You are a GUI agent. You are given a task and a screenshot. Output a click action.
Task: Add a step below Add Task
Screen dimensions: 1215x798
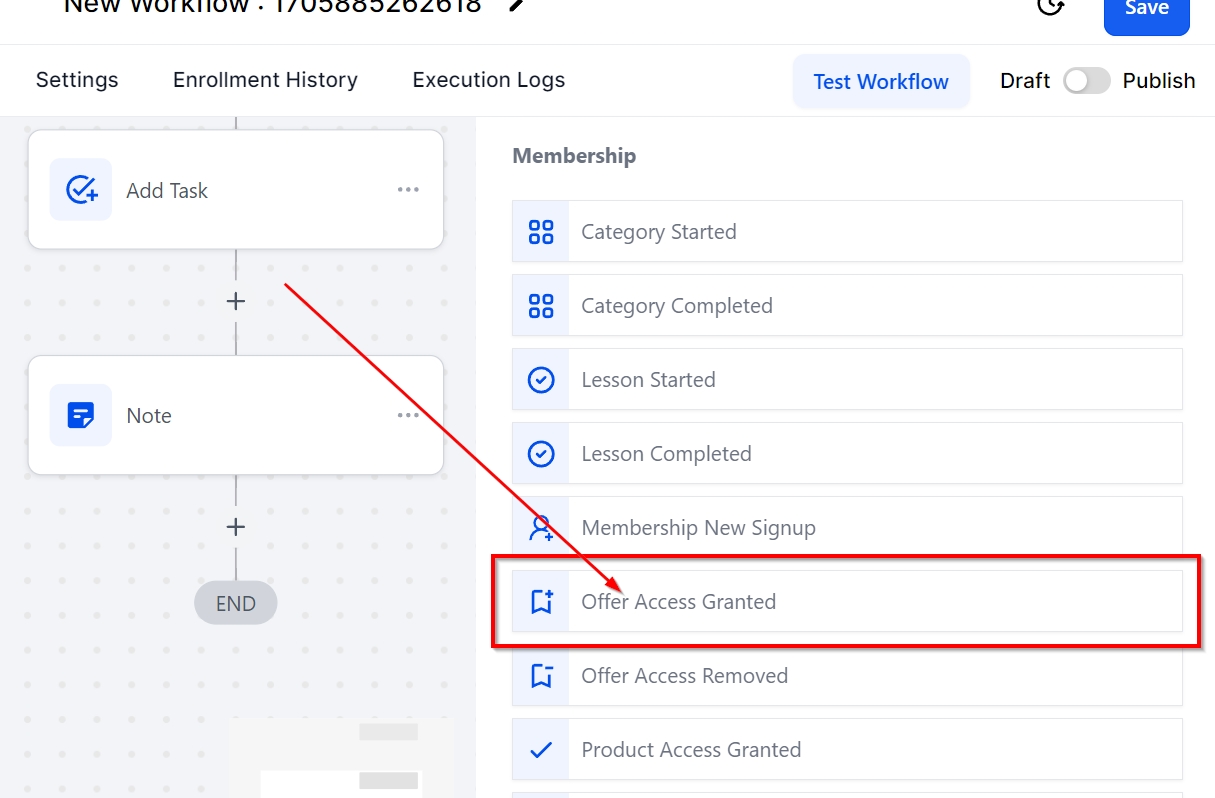point(236,301)
